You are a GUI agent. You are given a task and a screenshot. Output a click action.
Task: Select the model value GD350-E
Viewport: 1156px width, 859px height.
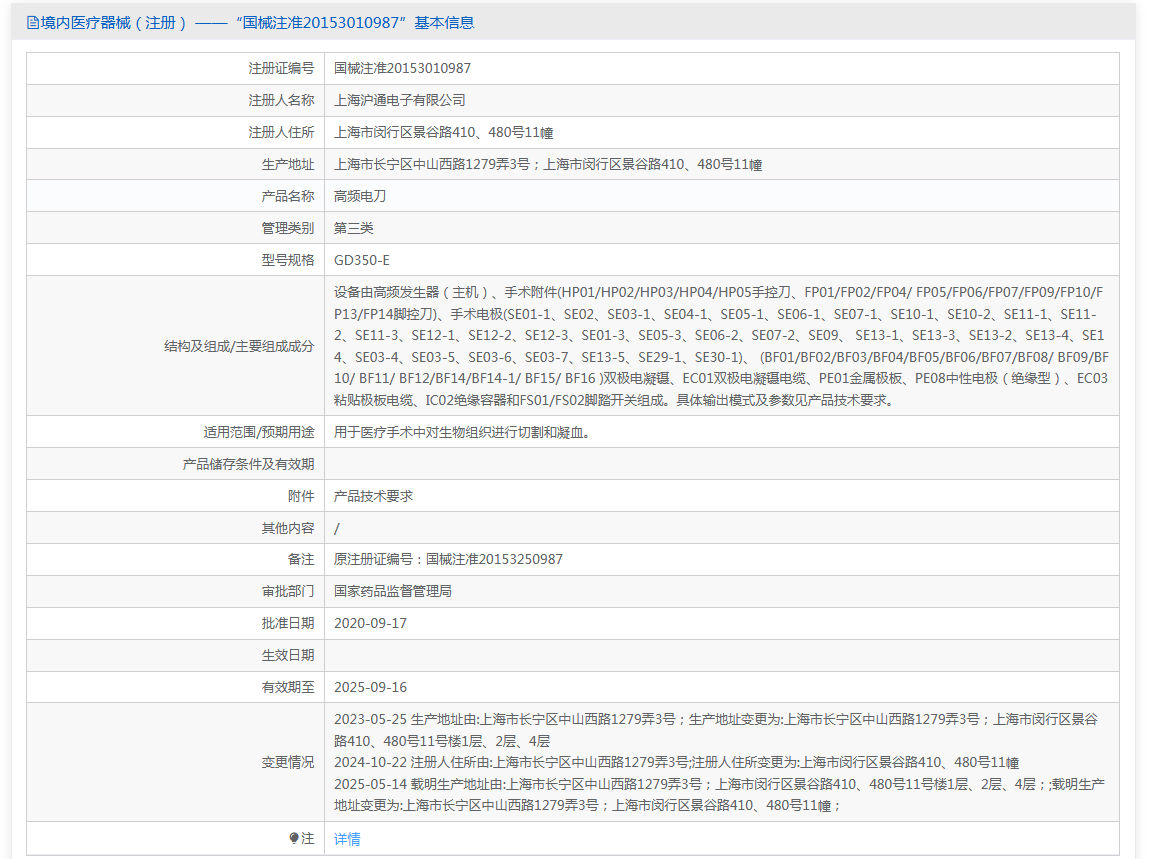(x=362, y=260)
